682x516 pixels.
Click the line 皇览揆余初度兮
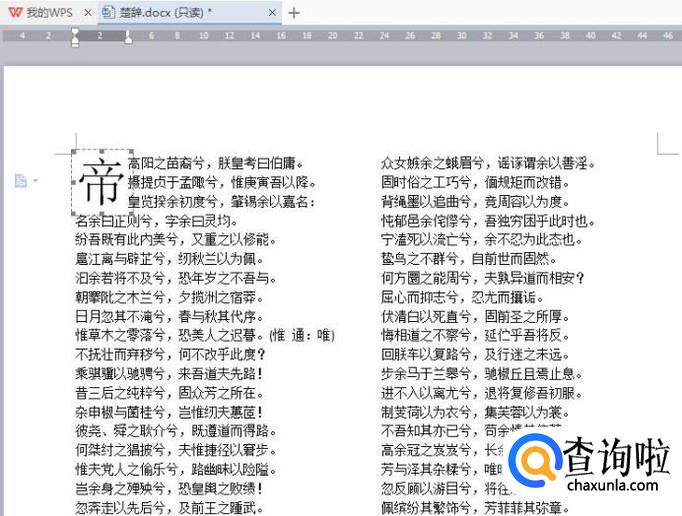[173, 201]
